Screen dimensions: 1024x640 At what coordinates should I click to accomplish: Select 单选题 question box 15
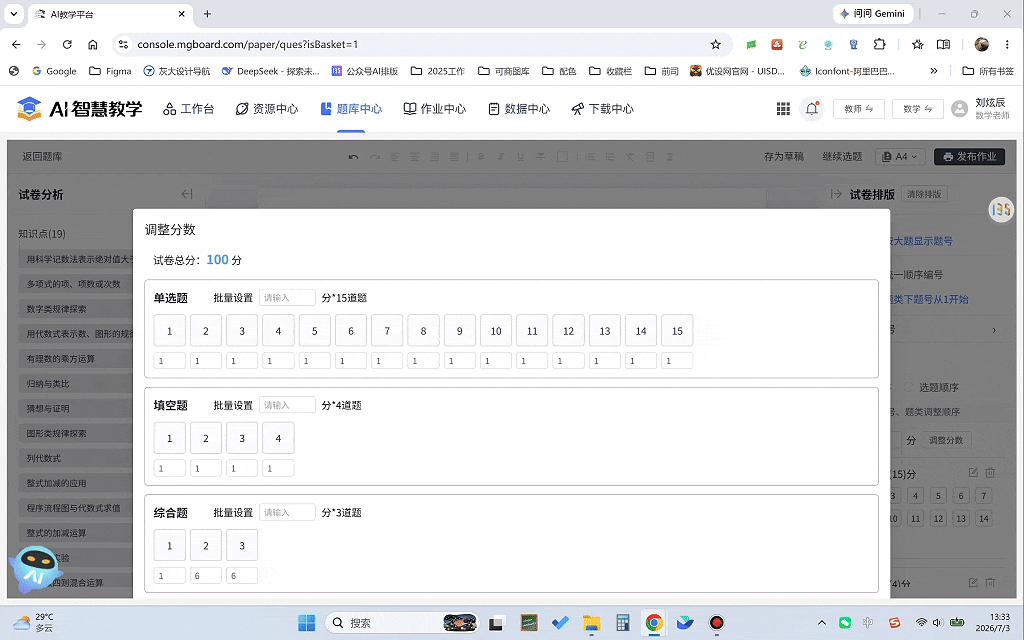pyautogui.click(x=677, y=330)
